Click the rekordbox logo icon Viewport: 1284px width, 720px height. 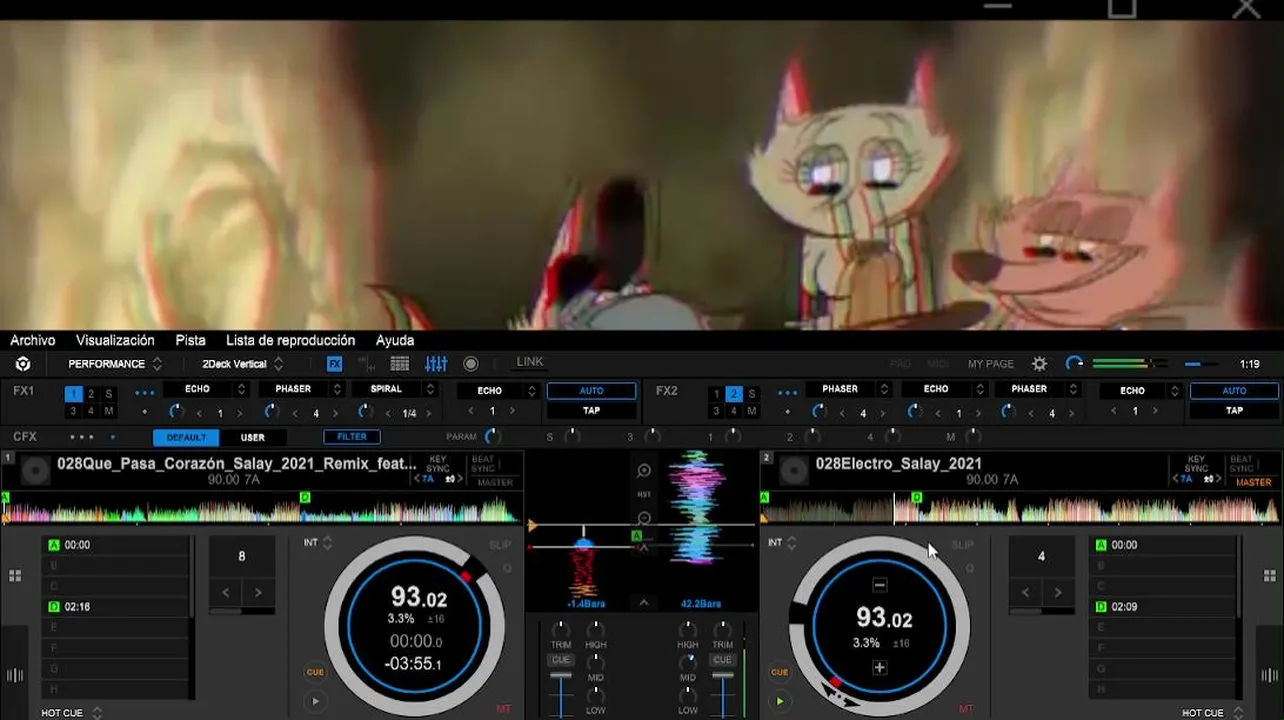(x=23, y=364)
